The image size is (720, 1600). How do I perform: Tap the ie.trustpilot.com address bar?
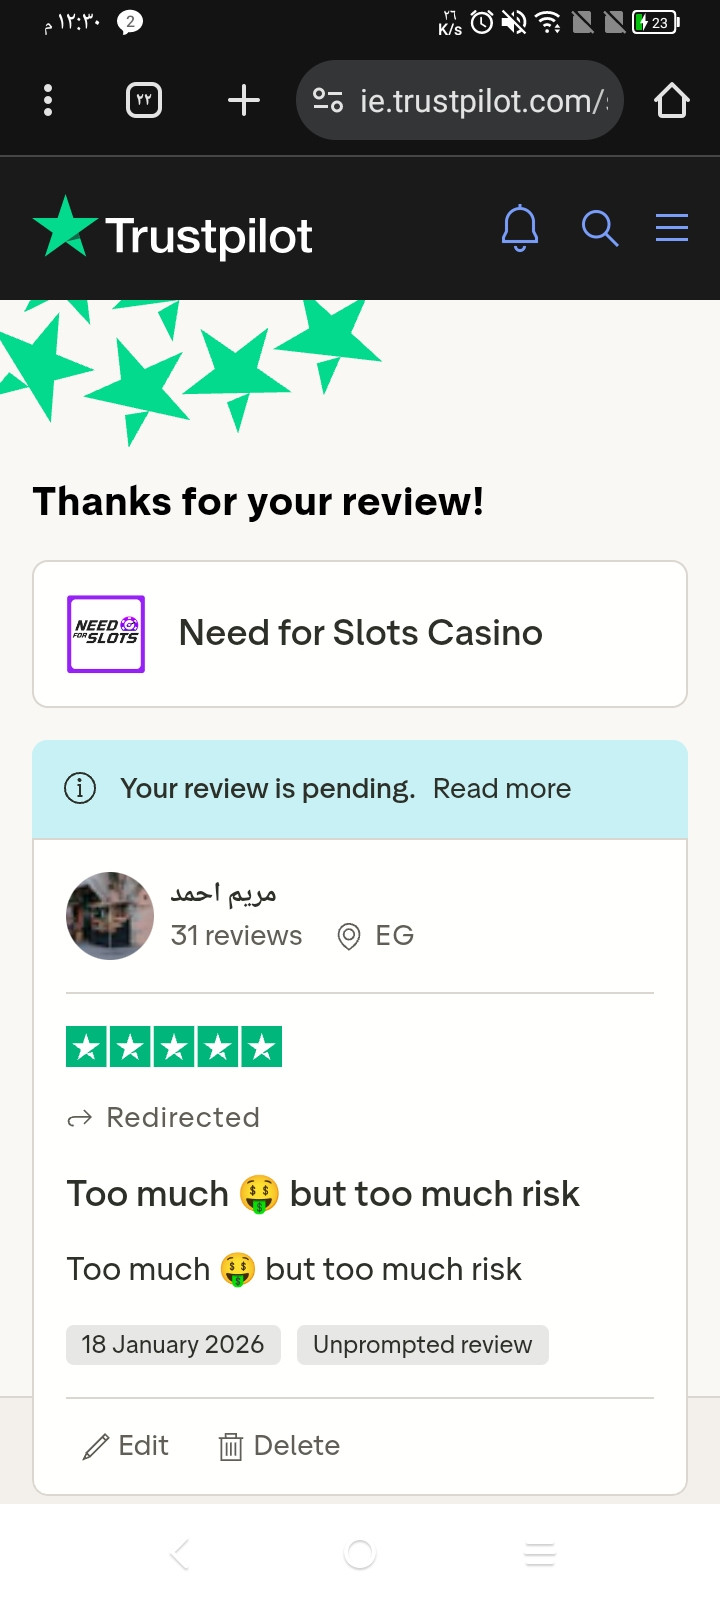[x=482, y=100]
